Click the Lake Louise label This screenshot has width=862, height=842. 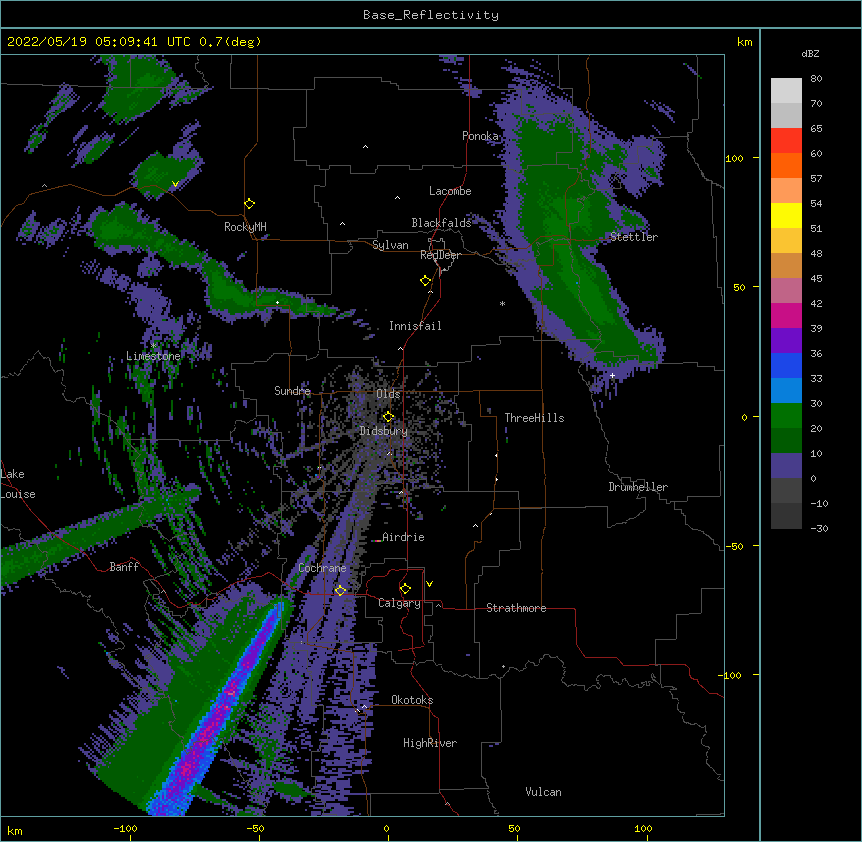18,484
